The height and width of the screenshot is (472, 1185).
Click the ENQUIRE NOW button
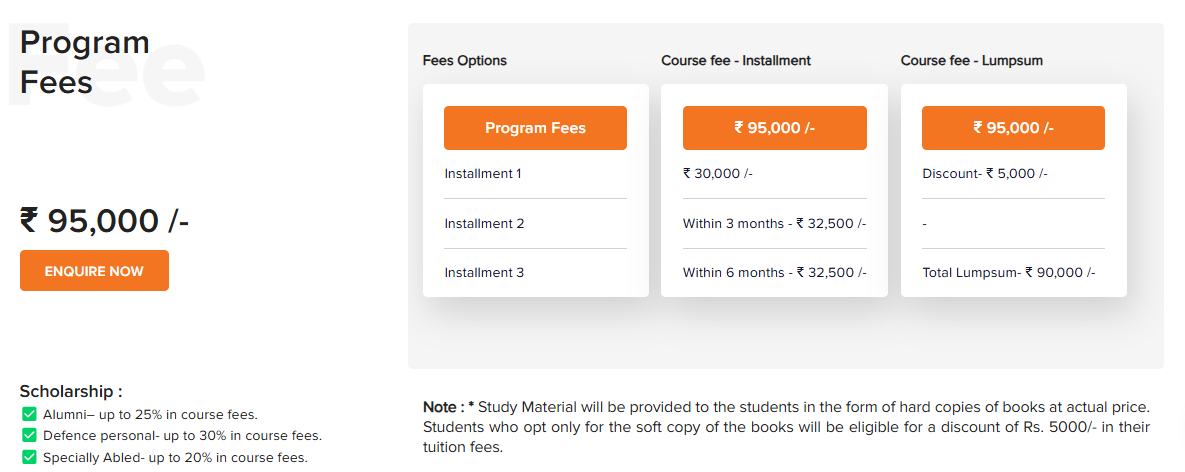click(x=94, y=271)
